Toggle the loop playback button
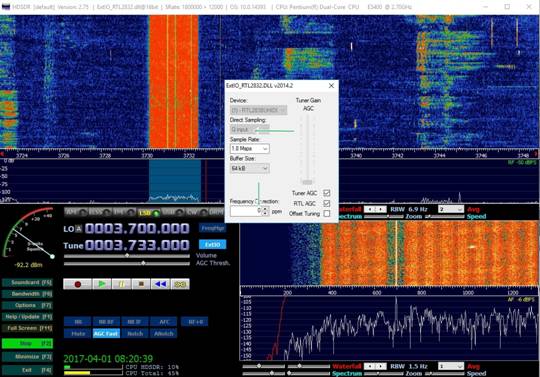 point(180,284)
